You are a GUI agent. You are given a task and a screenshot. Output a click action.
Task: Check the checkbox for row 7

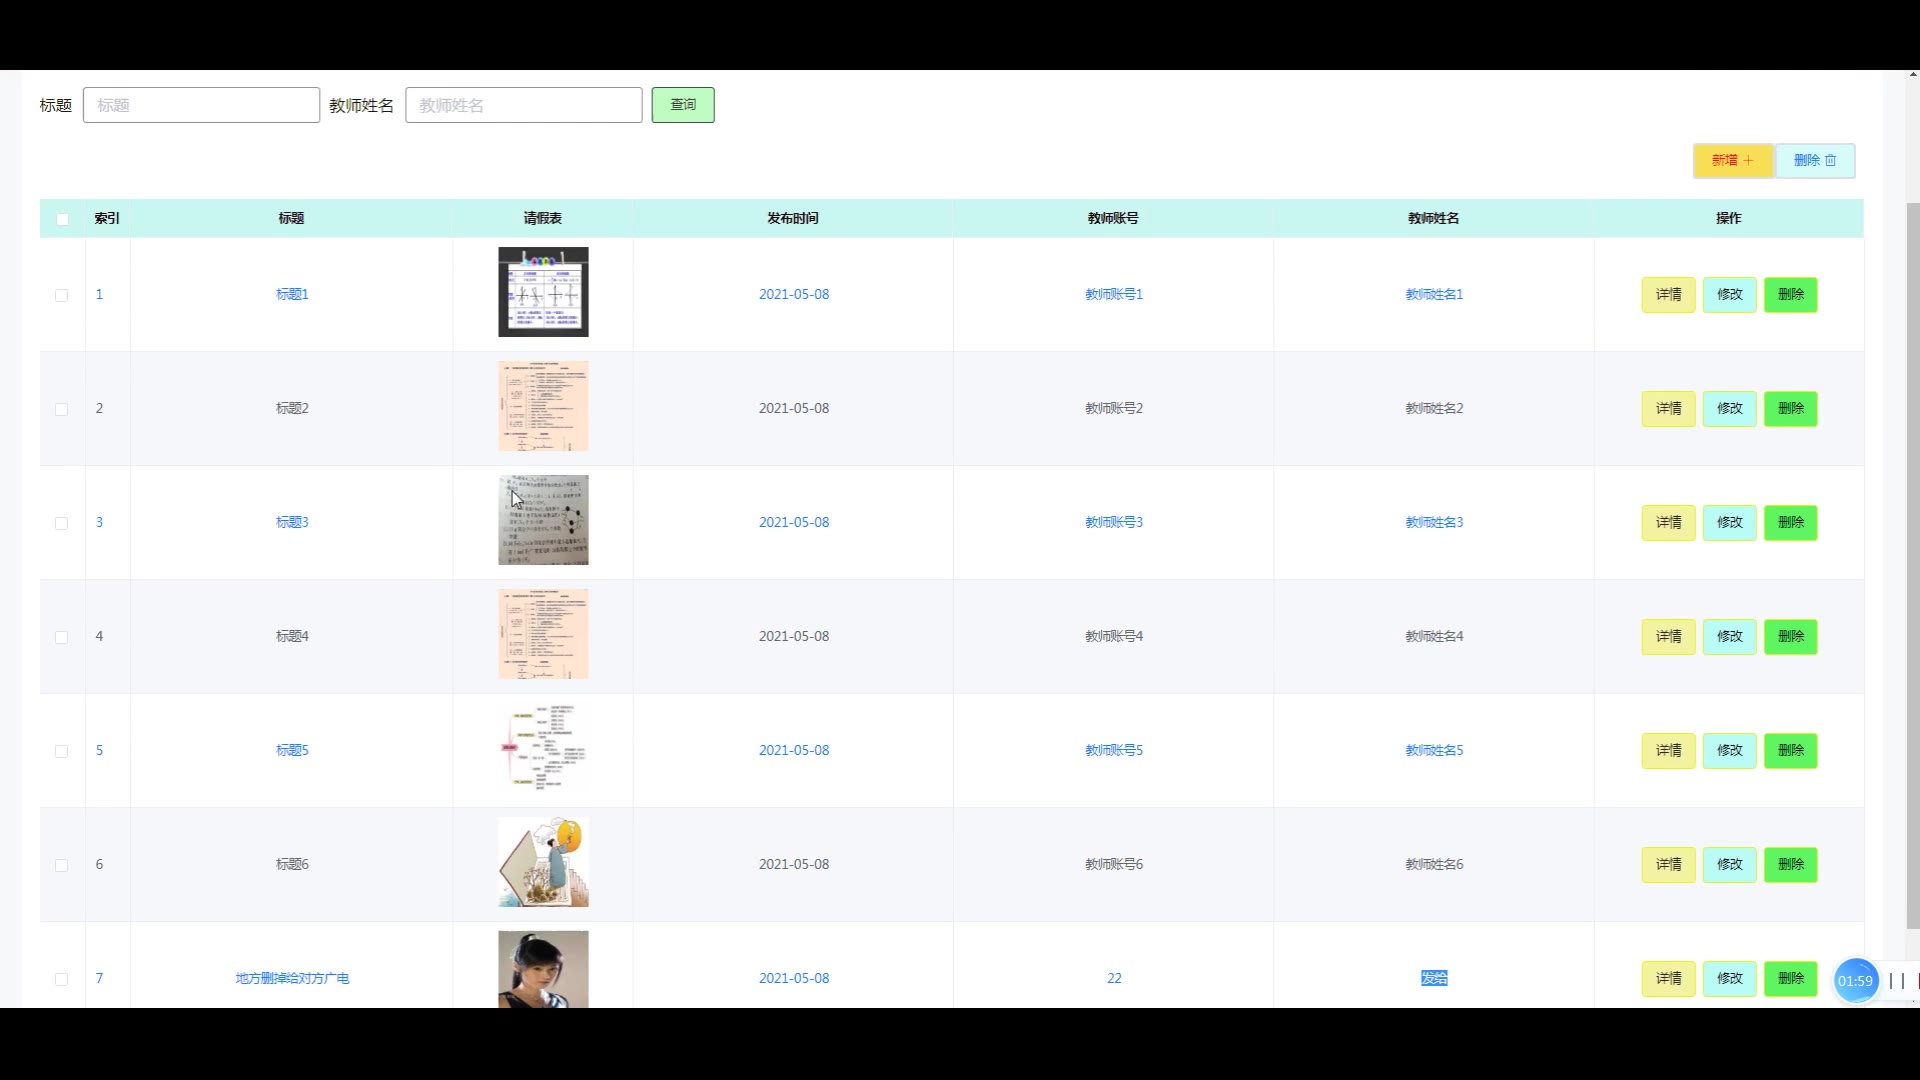(x=62, y=979)
